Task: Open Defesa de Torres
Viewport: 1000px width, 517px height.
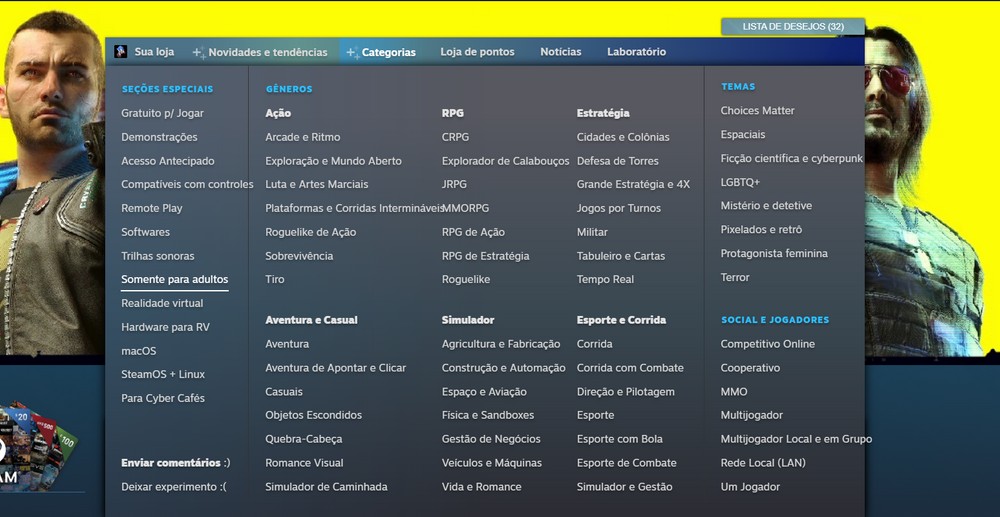Action: 618,161
